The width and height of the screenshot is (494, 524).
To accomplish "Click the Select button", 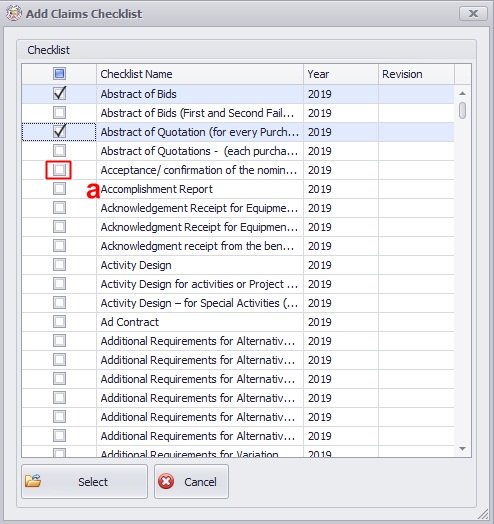I will point(84,482).
